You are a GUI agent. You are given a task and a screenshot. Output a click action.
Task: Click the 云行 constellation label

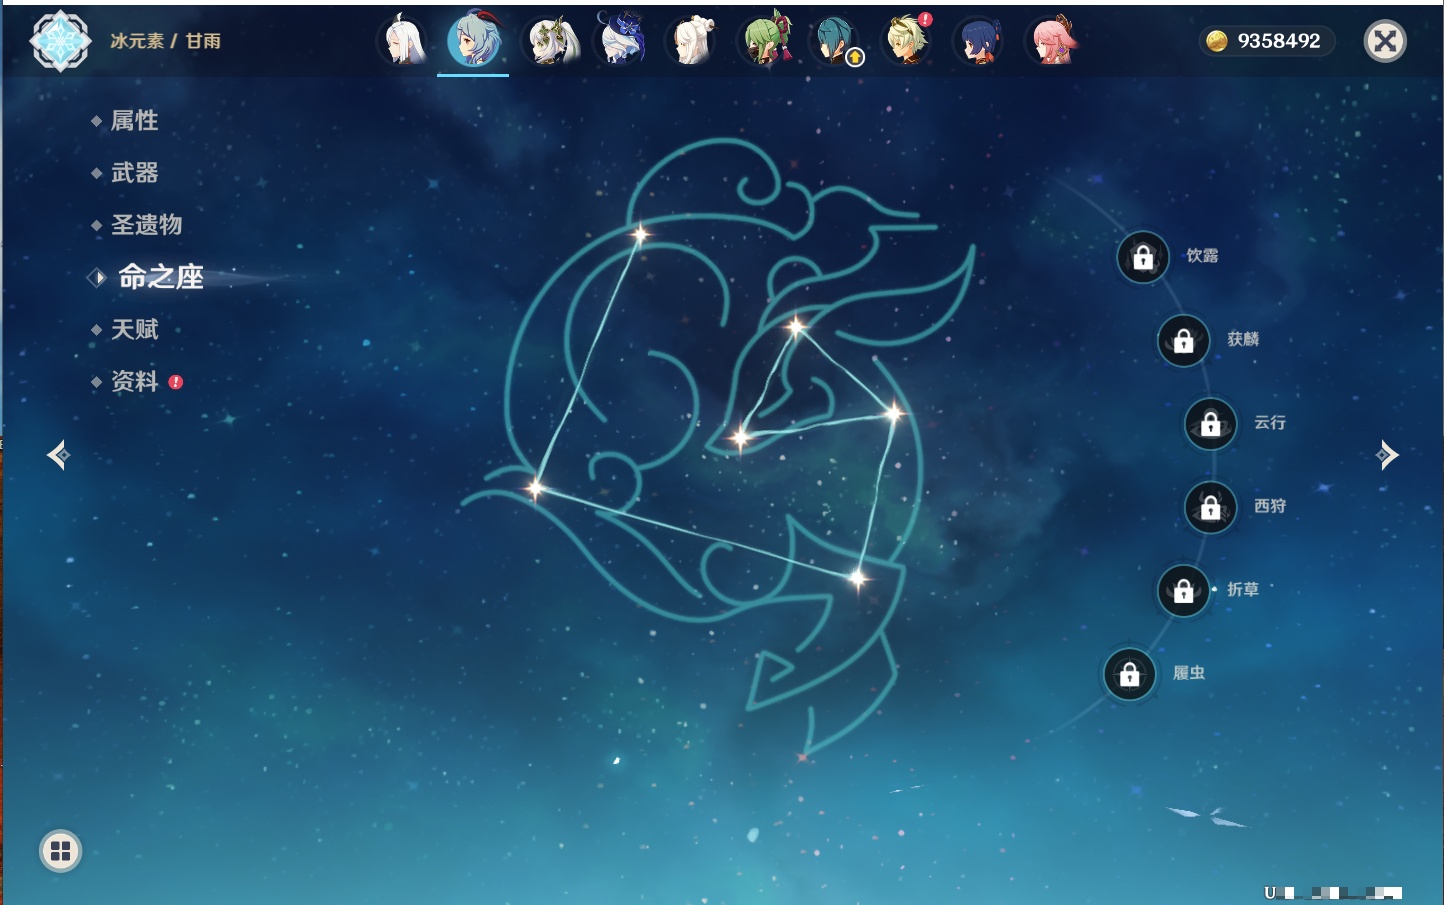coord(1270,422)
